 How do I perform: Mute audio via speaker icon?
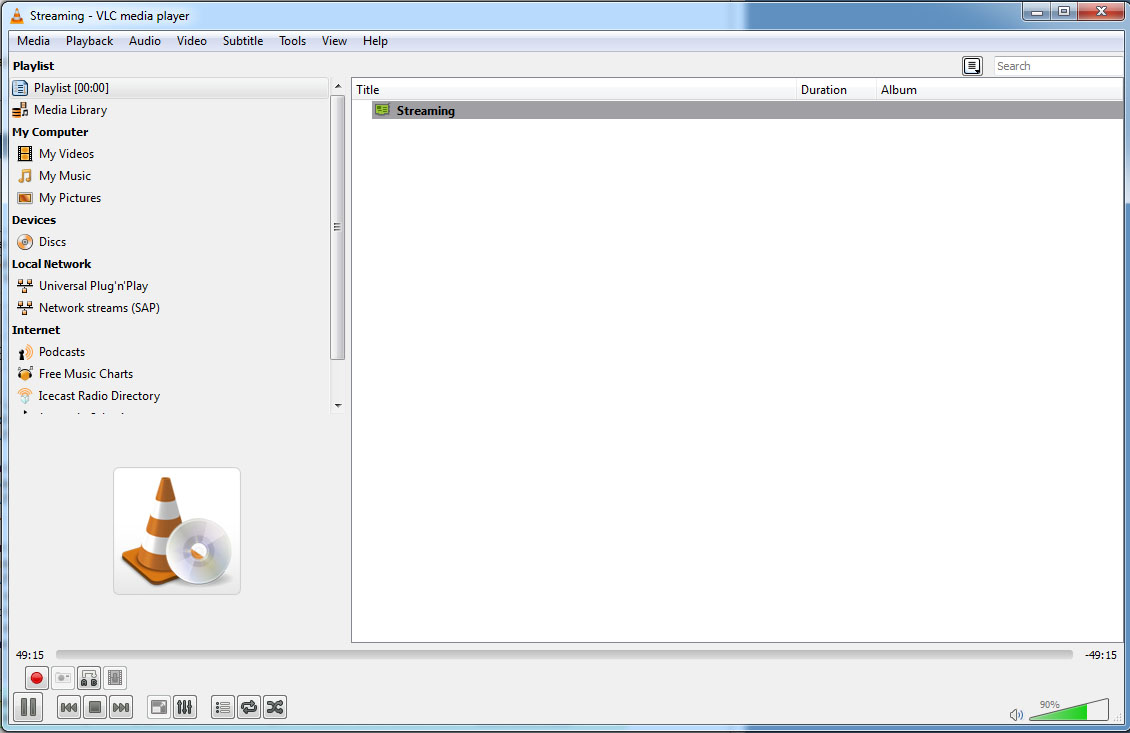pos(1016,714)
